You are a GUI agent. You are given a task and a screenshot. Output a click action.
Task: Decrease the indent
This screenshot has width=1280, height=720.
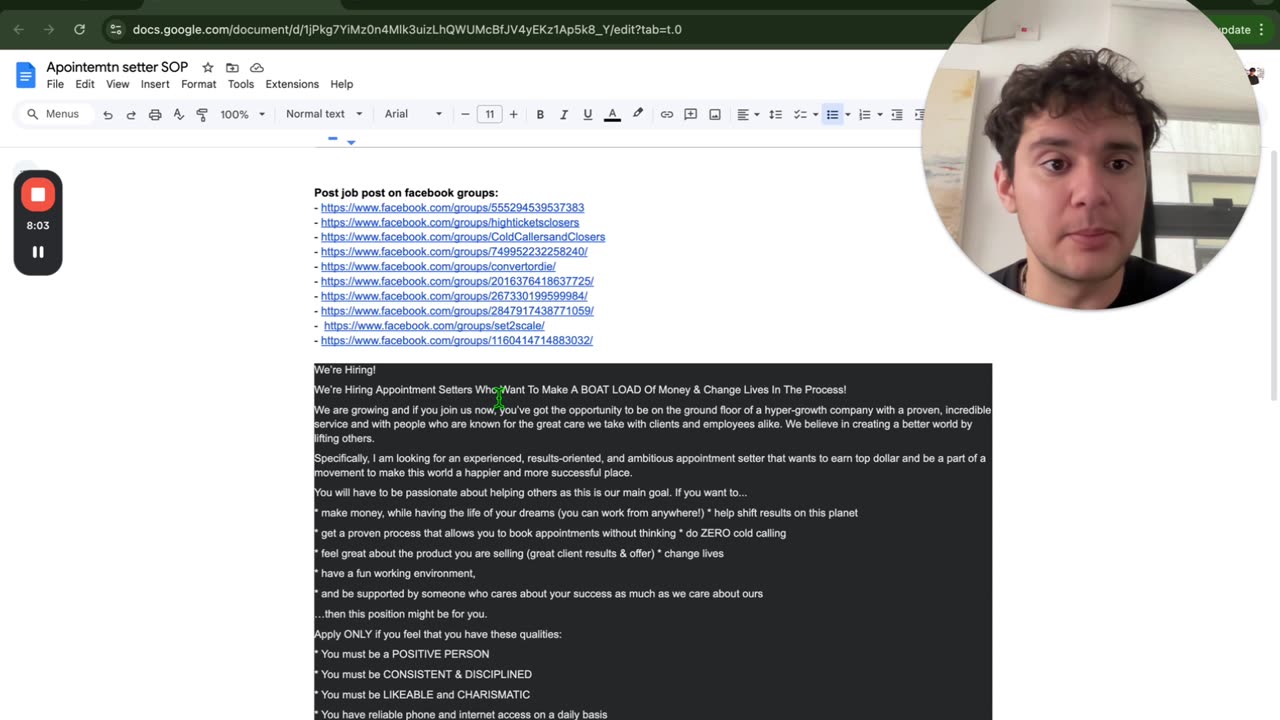(x=897, y=114)
